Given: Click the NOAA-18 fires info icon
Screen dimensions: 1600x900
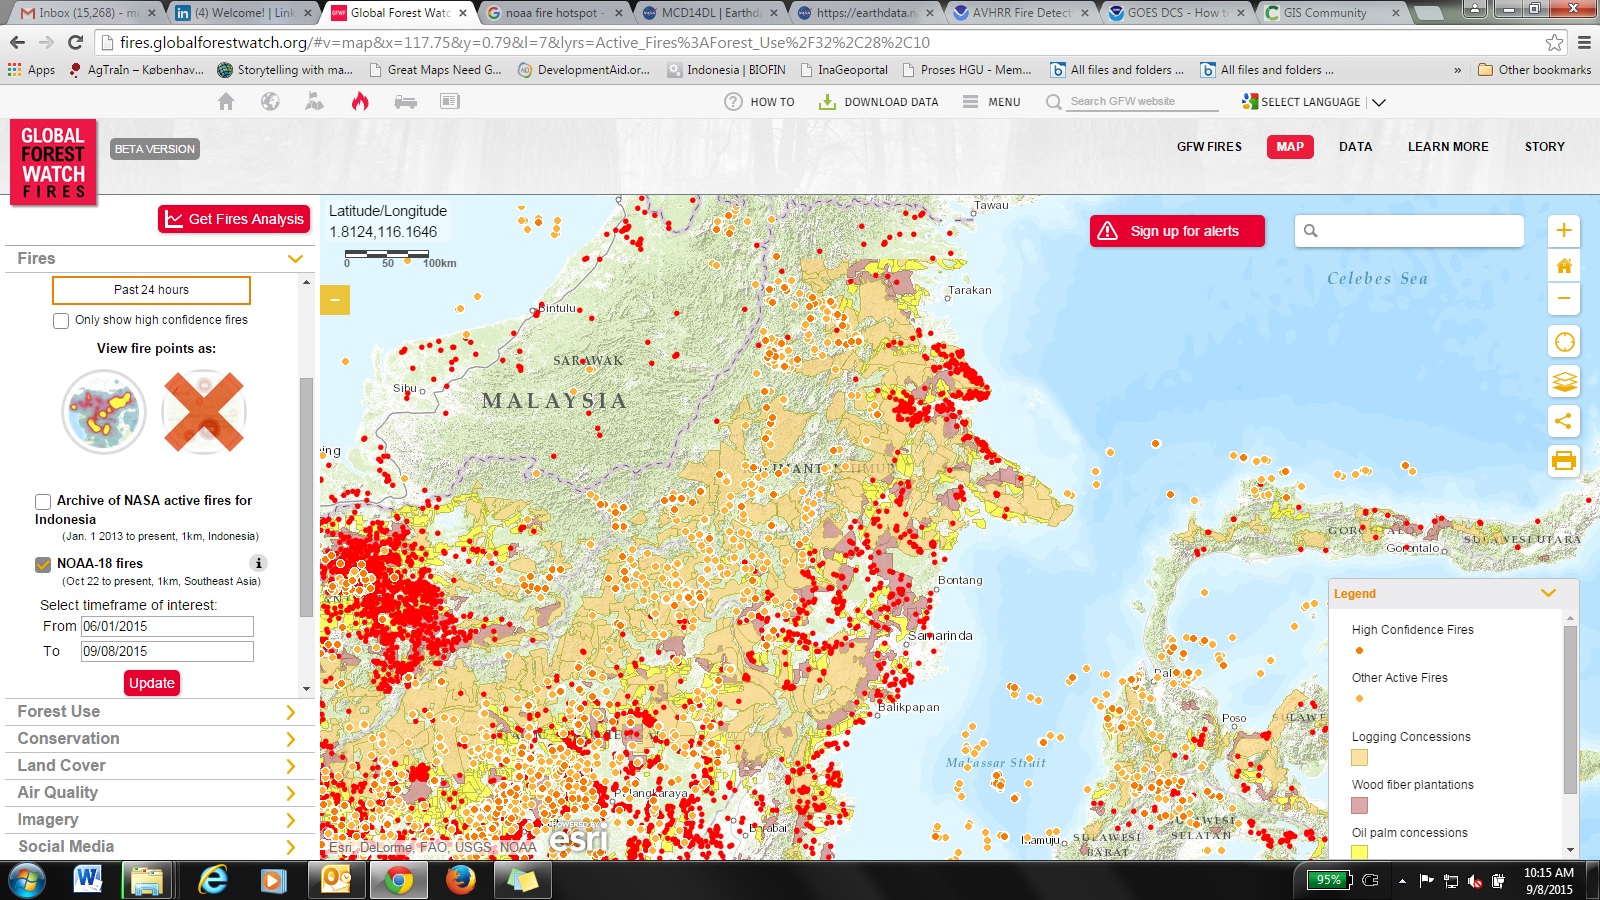Looking at the screenshot, I should (x=258, y=563).
